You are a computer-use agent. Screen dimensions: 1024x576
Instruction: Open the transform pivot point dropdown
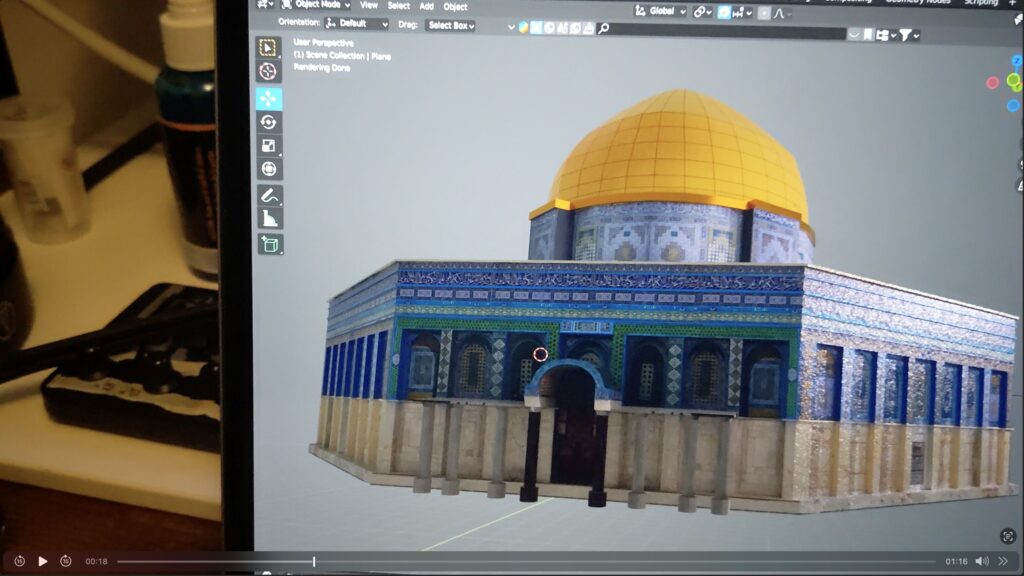click(702, 12)
